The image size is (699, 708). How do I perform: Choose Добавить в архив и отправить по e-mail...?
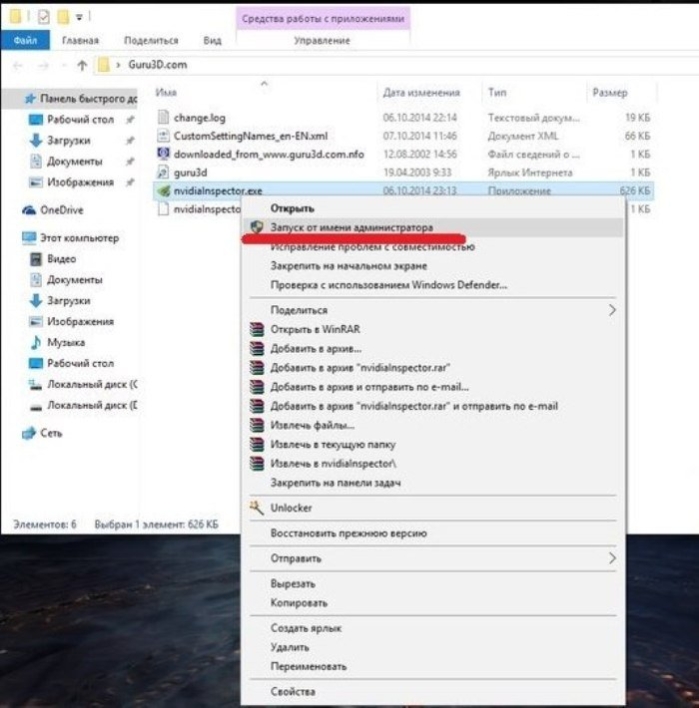click(x=434, y=387)
